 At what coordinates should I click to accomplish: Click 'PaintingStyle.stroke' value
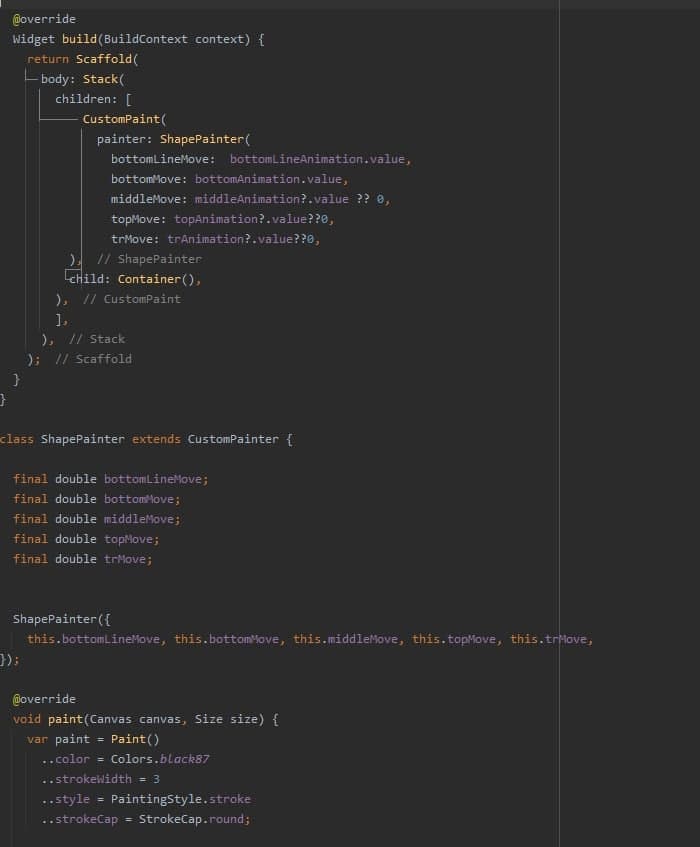(x=181, y=798)
